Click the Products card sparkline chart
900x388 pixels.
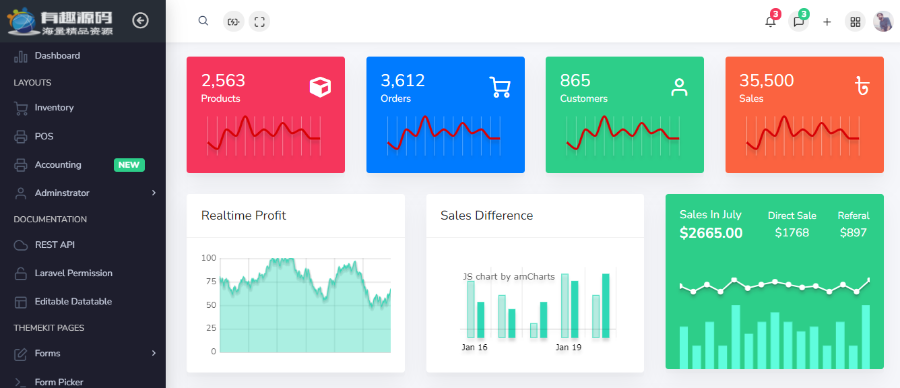264,135
